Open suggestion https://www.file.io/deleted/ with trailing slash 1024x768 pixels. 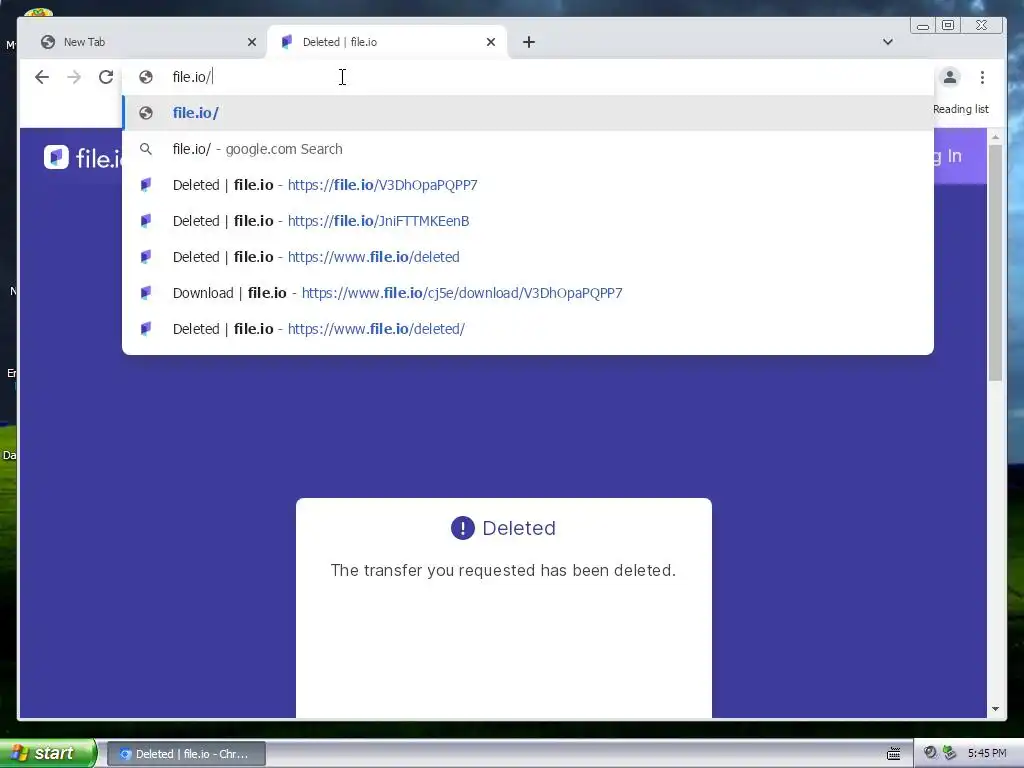pos(528,328)
